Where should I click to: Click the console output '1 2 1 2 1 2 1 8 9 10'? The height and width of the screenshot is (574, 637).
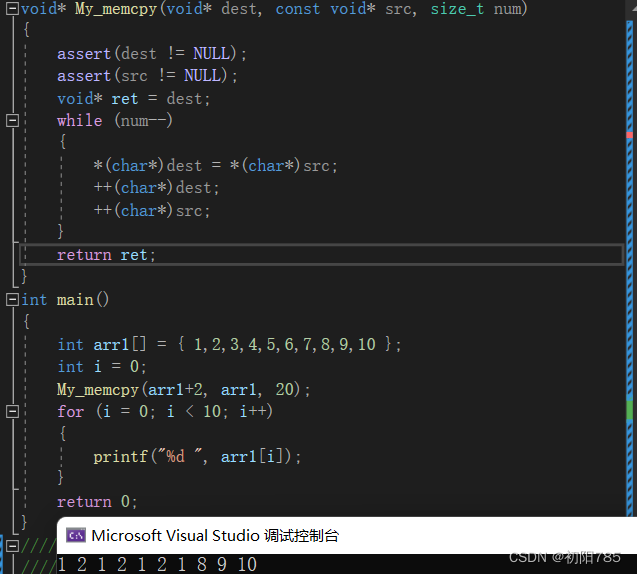[x=157, y=564]
